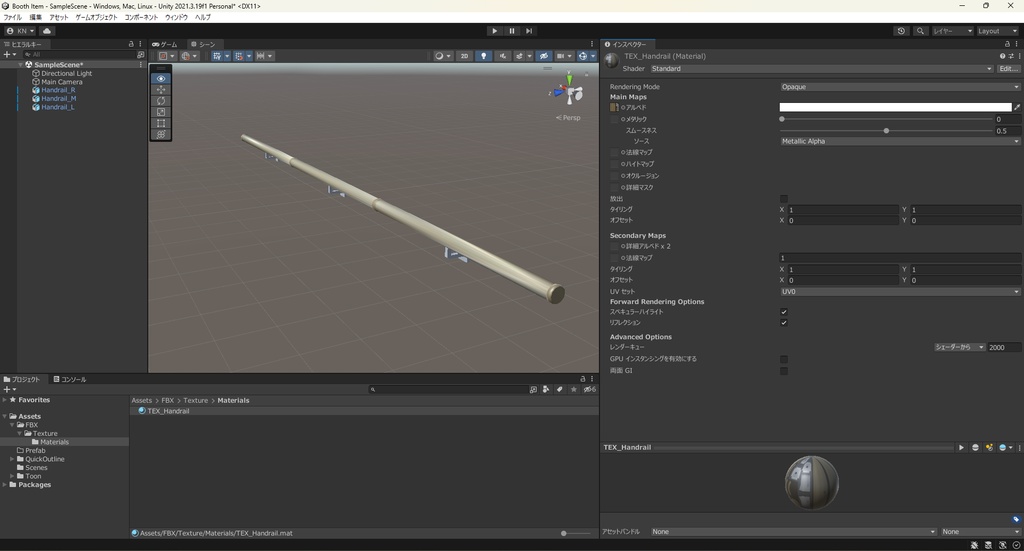Open cloud services icon in top toolbar

click(x=47, y=31)
